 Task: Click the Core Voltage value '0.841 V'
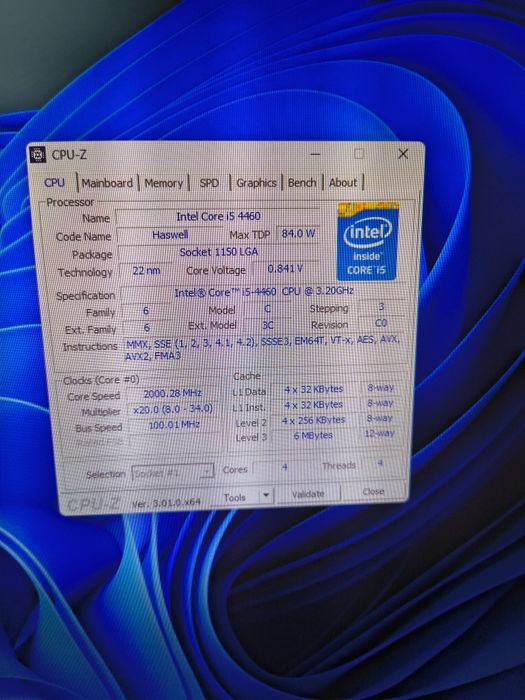point(285,269)
